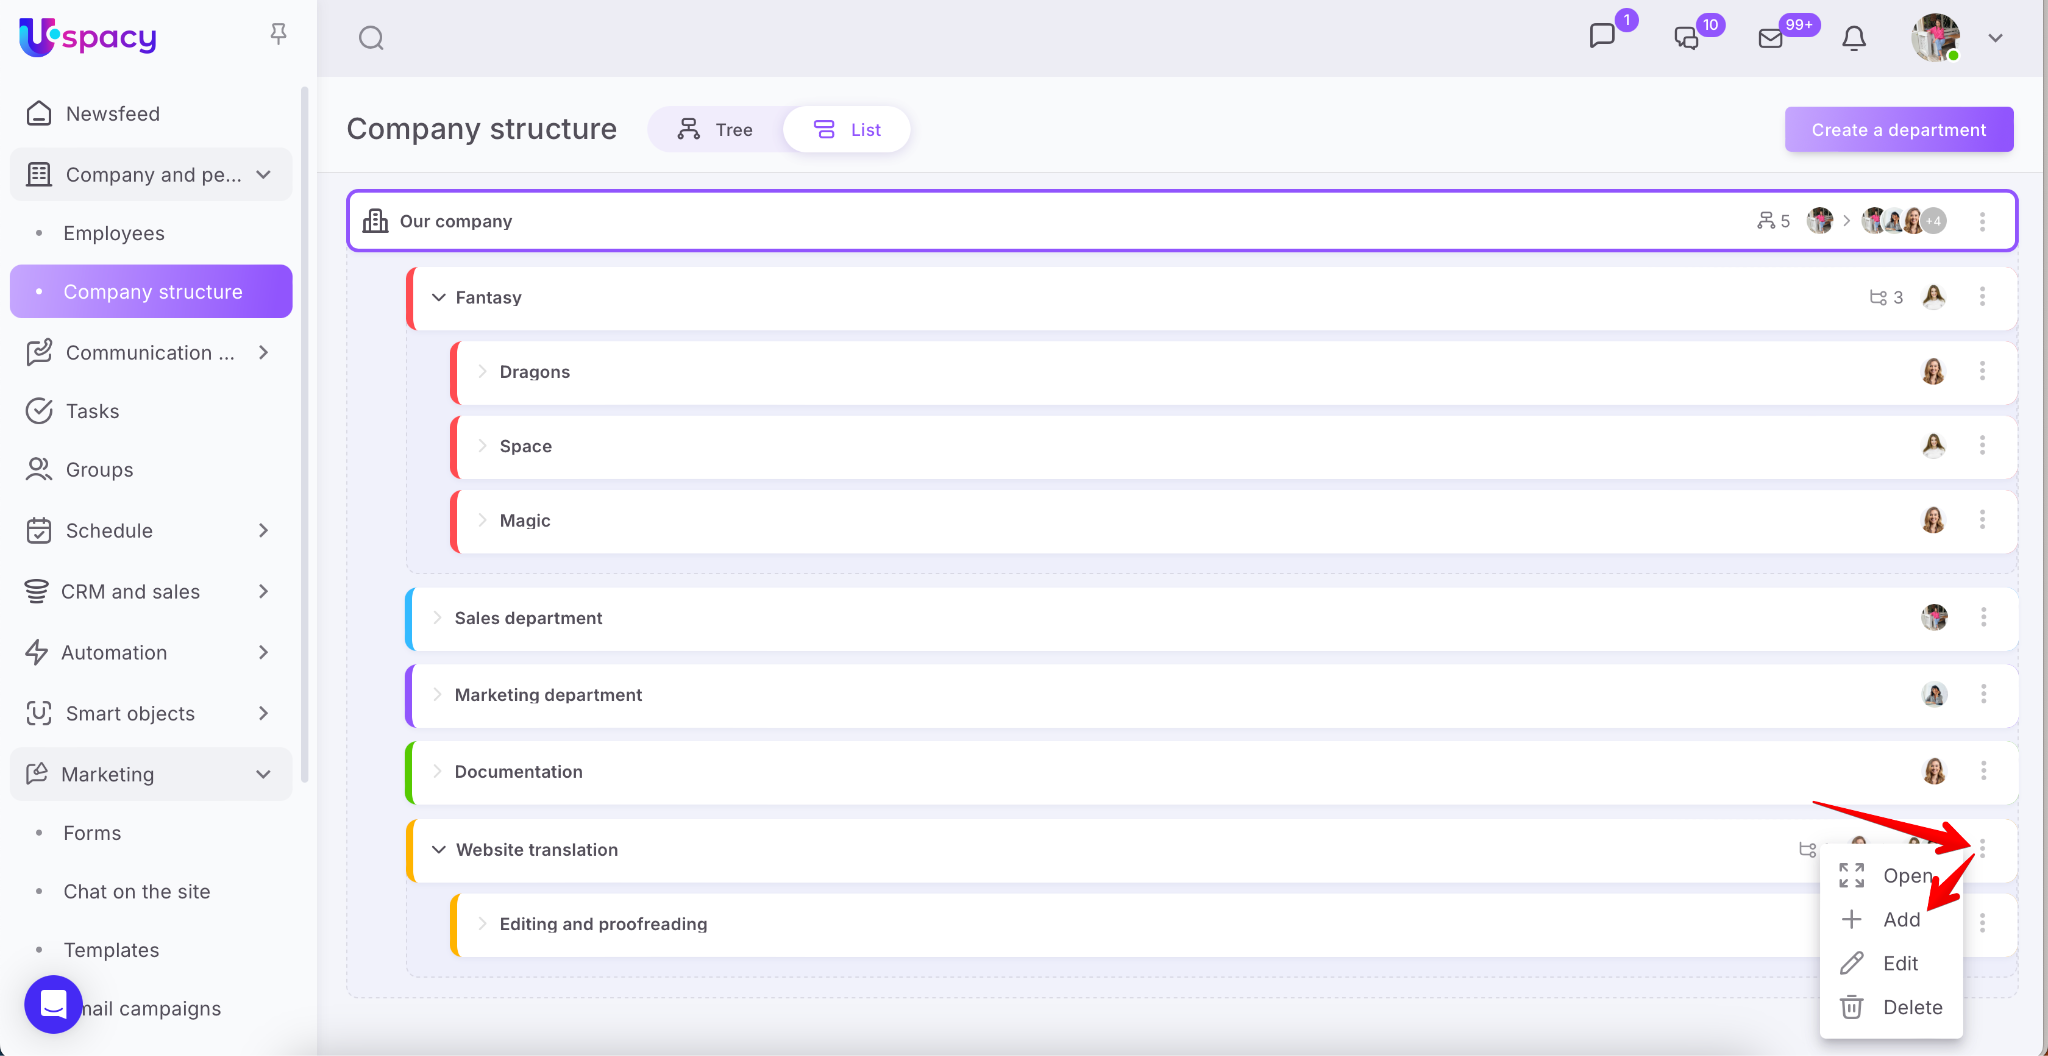The width and height of the screenshot is (2048, 1056).
Task: Expand the Sales department row
Action: (437, 618)
